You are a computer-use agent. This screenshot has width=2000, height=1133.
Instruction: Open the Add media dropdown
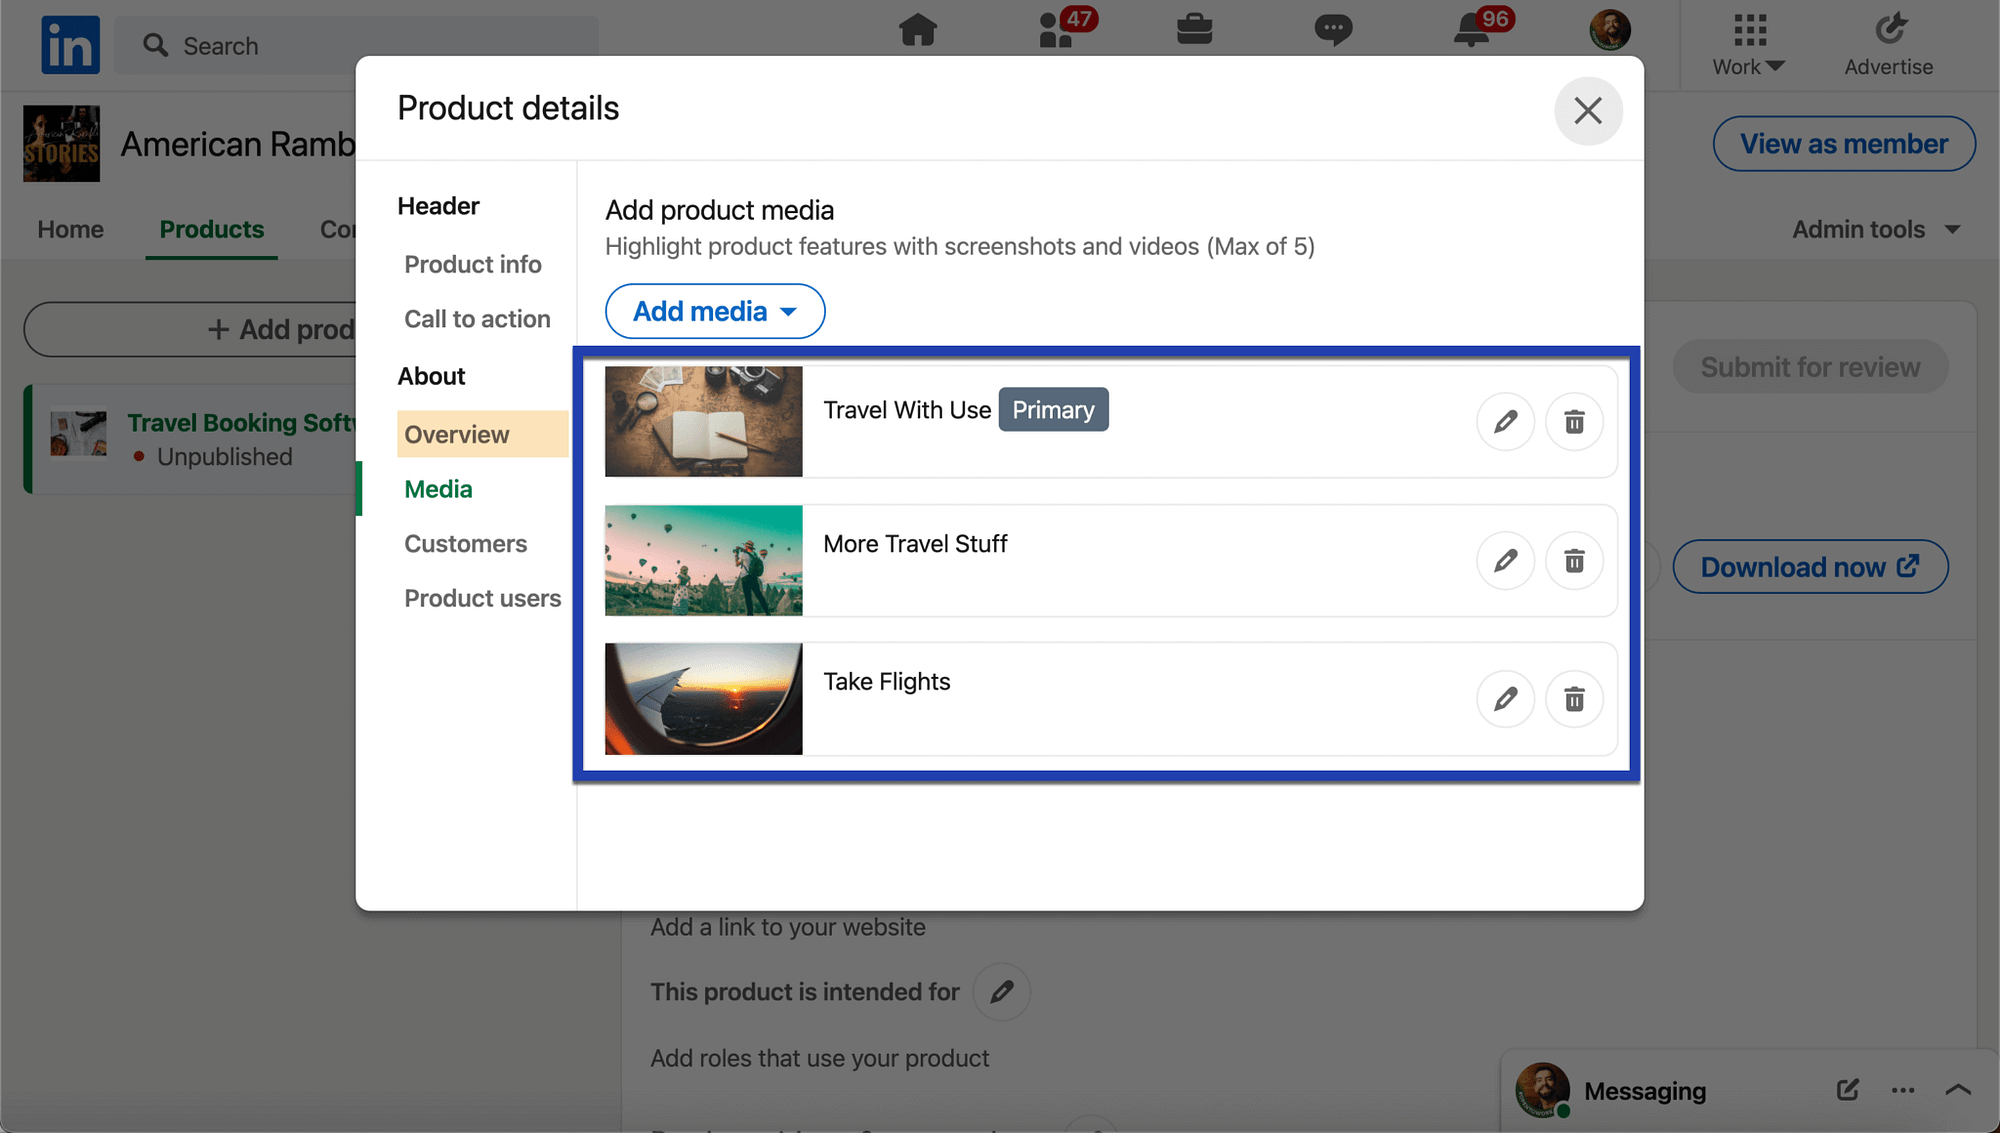pyautogui.click(x=714, y=311)
